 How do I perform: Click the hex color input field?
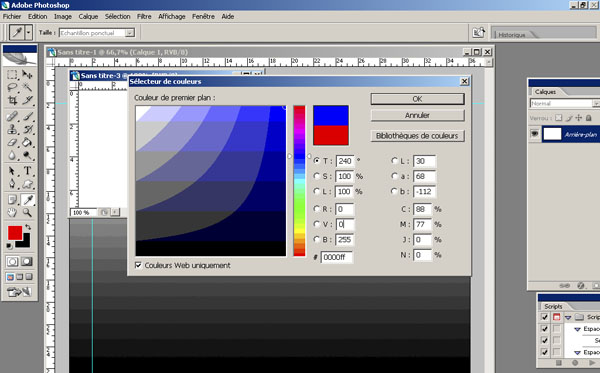tap(336, 257)
